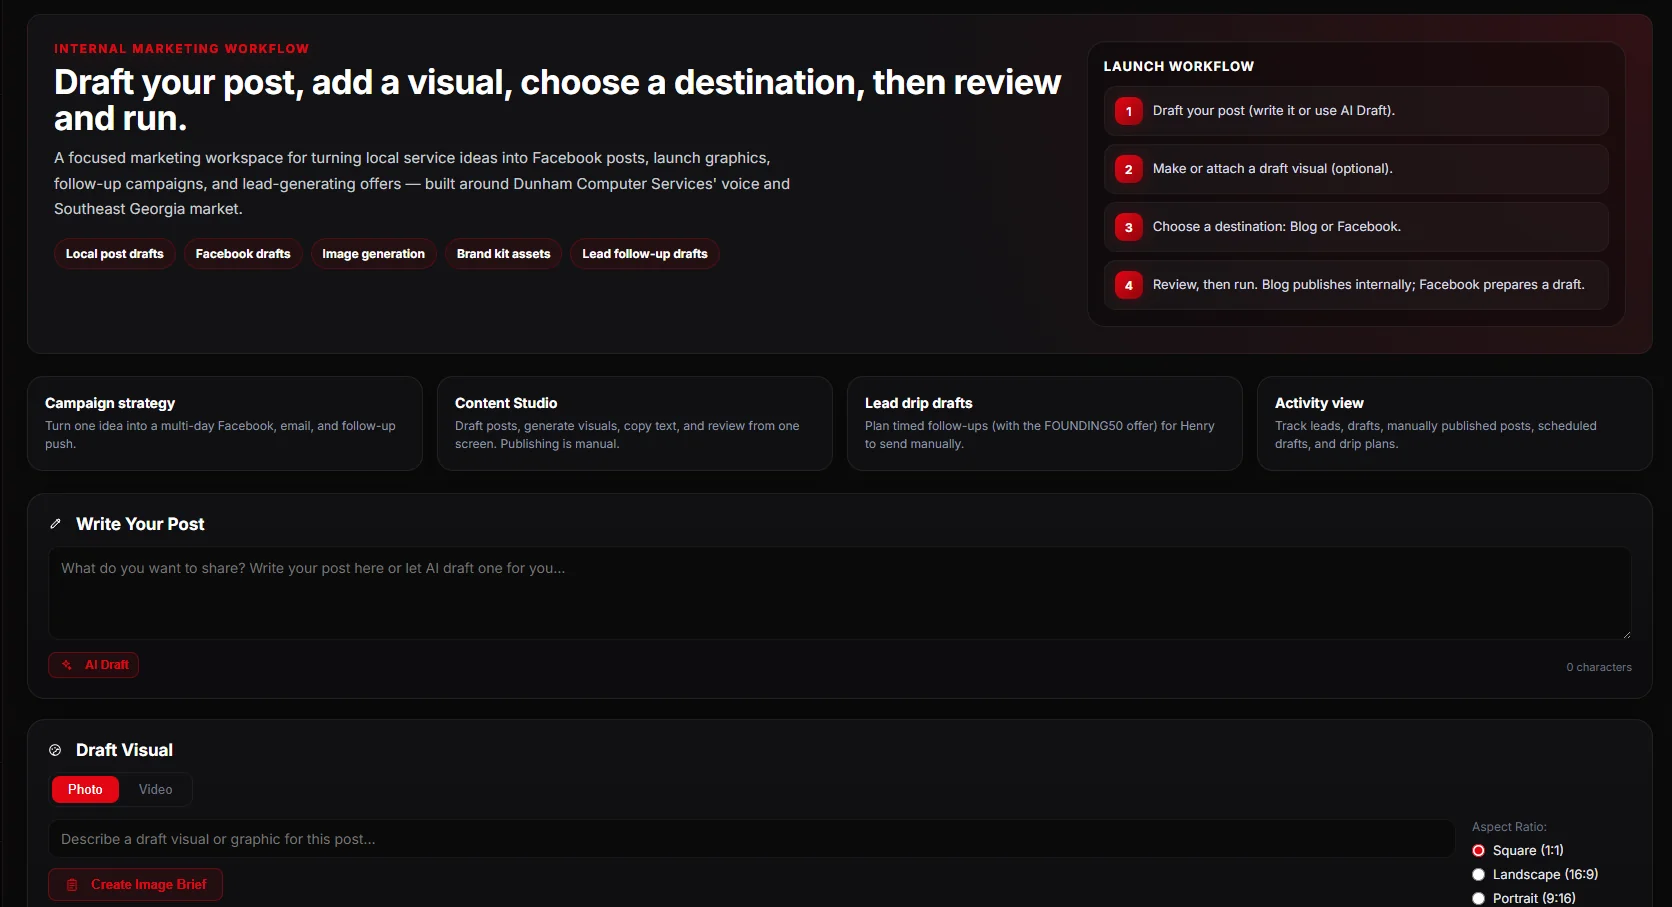Open the Campaign strategy card

pyautogui.click(x=225, y=424)
